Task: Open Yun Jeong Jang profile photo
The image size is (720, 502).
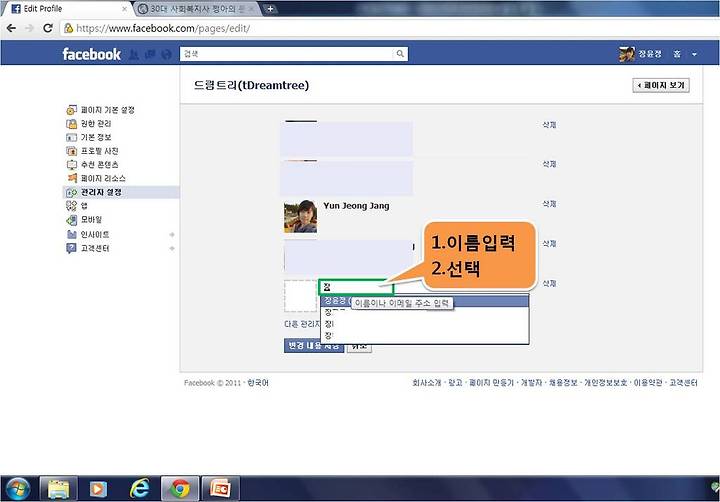Action: [x=300, y=216]
